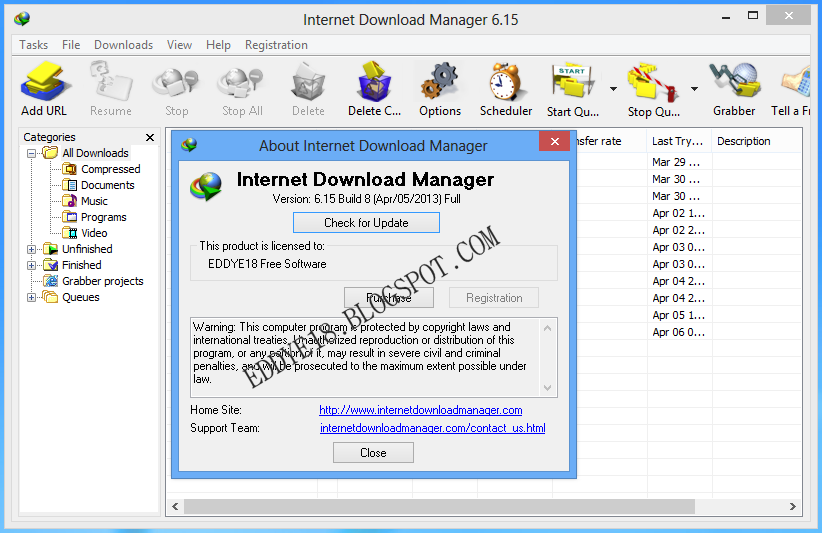Click the Last Try column header
Image resolution: width=822 pixels, height=533 pixels.
678,141
